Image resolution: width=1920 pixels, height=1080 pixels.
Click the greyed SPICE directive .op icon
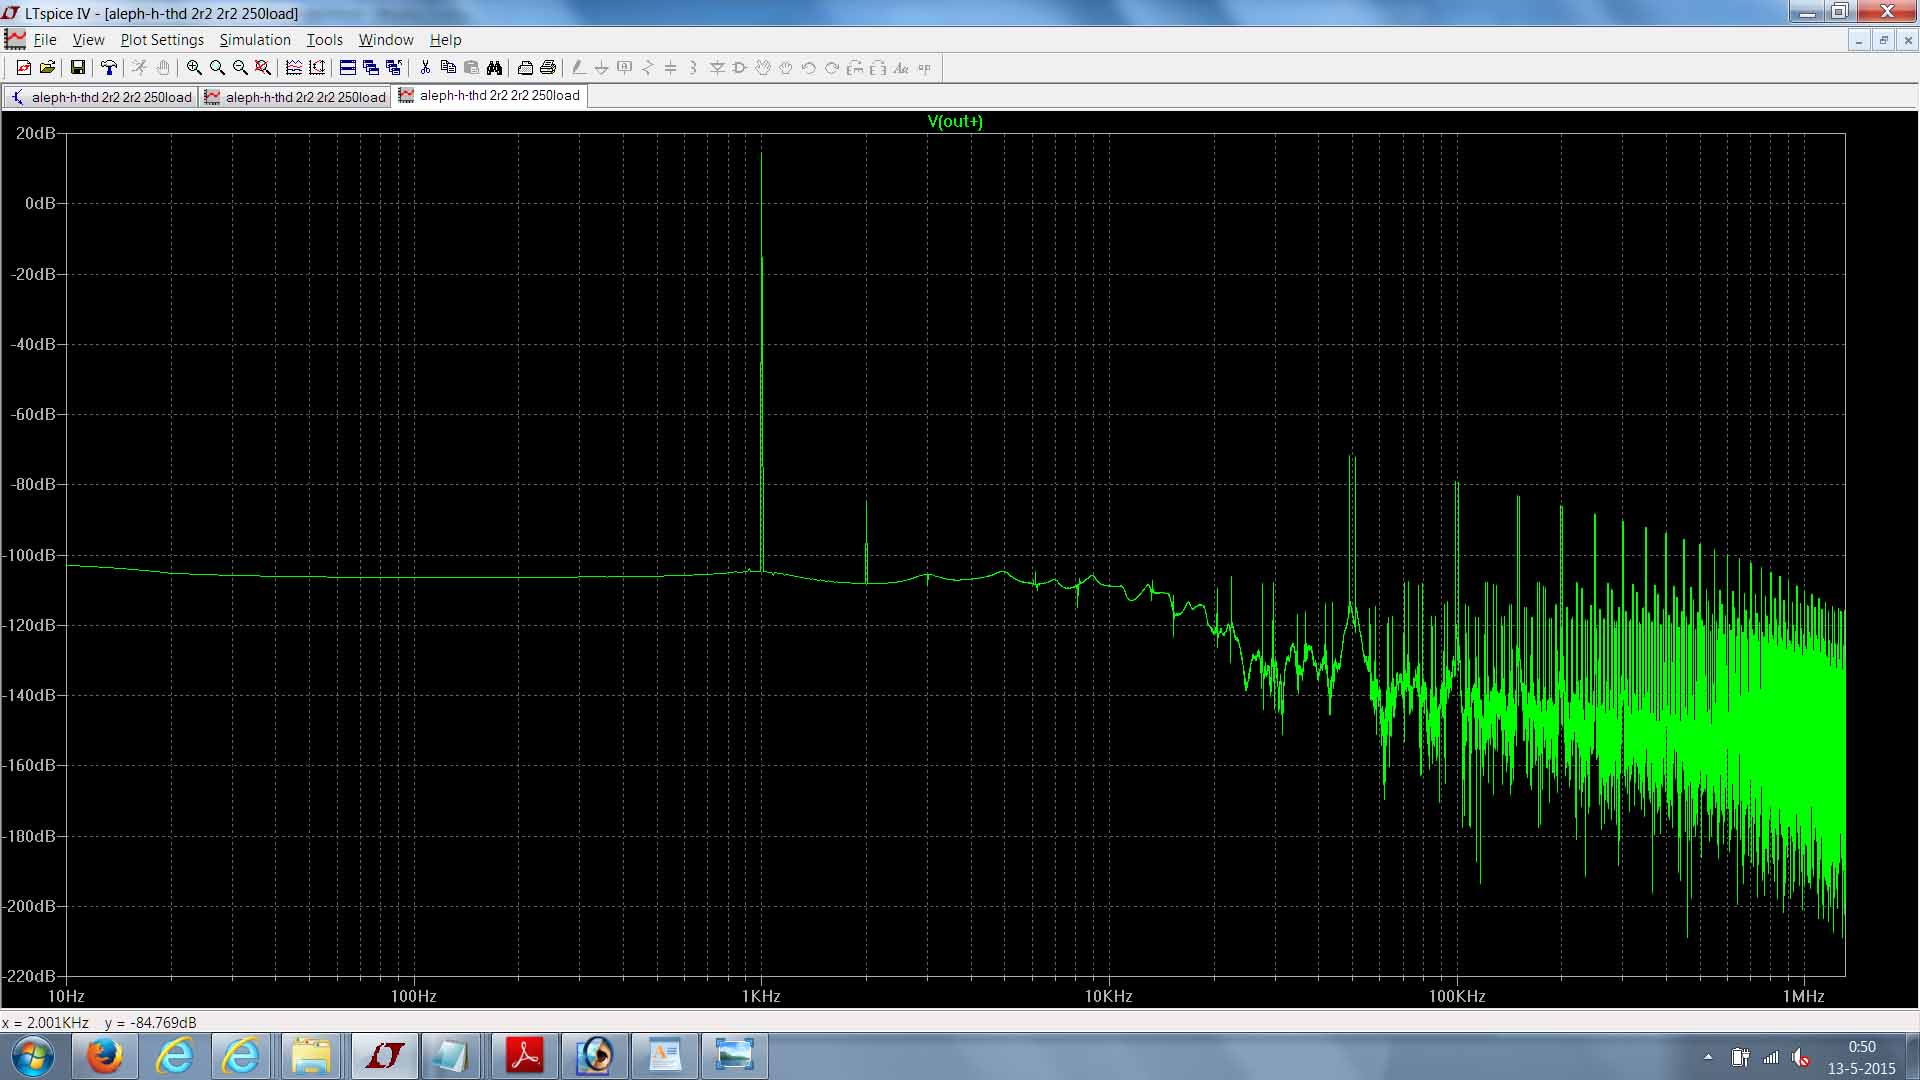(x=924, y=68)
